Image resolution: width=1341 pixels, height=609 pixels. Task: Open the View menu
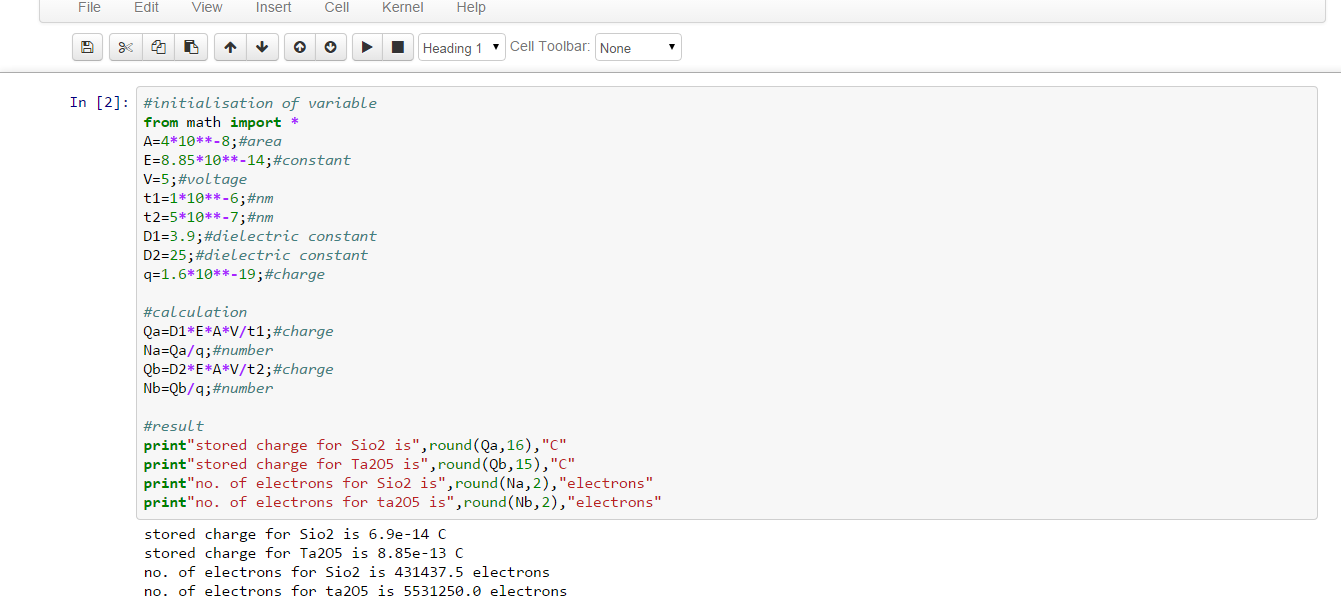pyautogui.click(x=207, y=8)
